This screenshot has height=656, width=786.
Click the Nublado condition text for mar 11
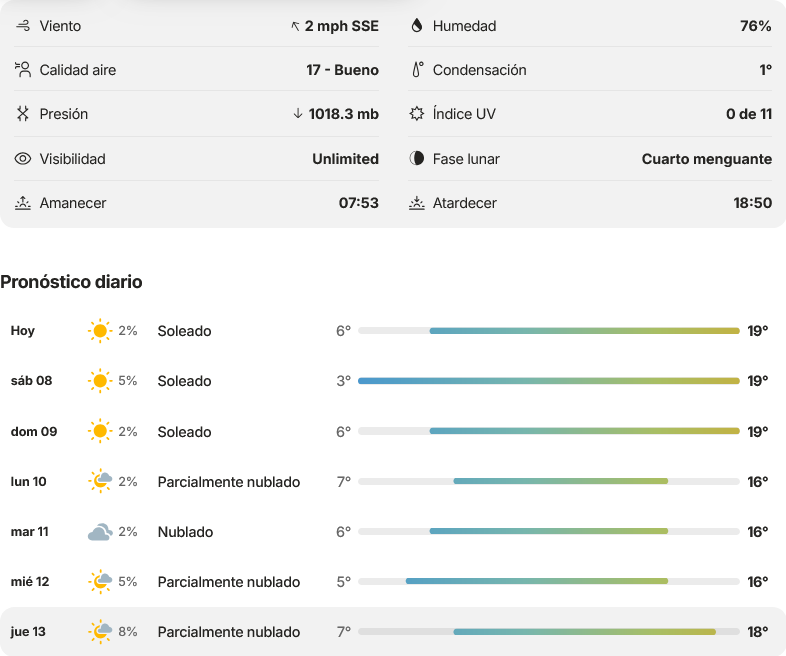click(185, 532)
